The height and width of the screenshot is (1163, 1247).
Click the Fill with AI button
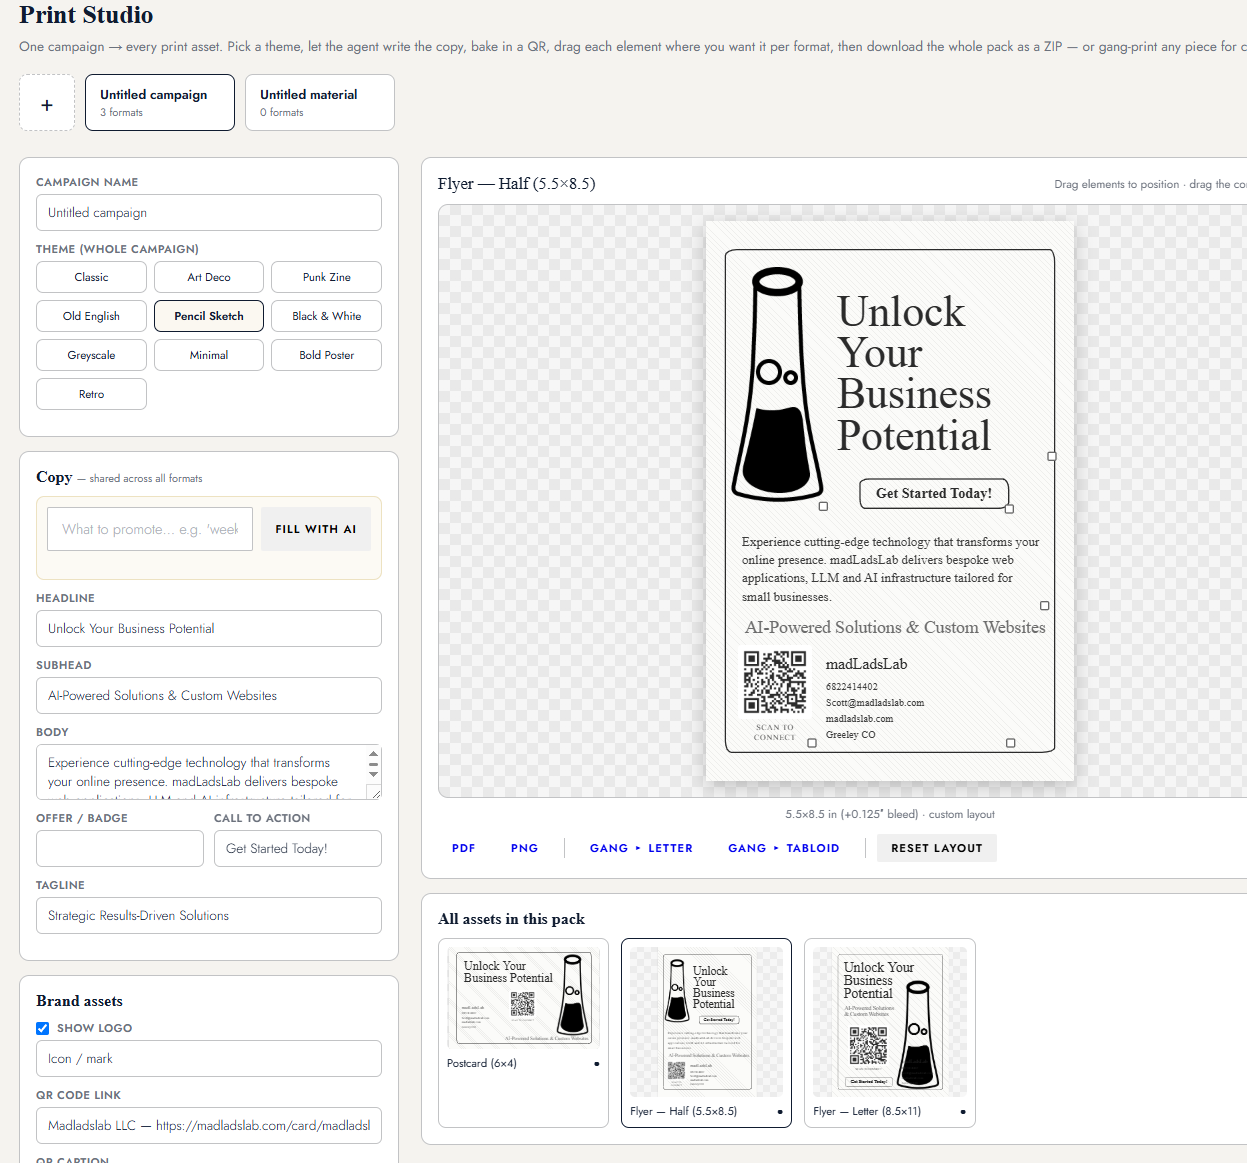click(316, 529)
